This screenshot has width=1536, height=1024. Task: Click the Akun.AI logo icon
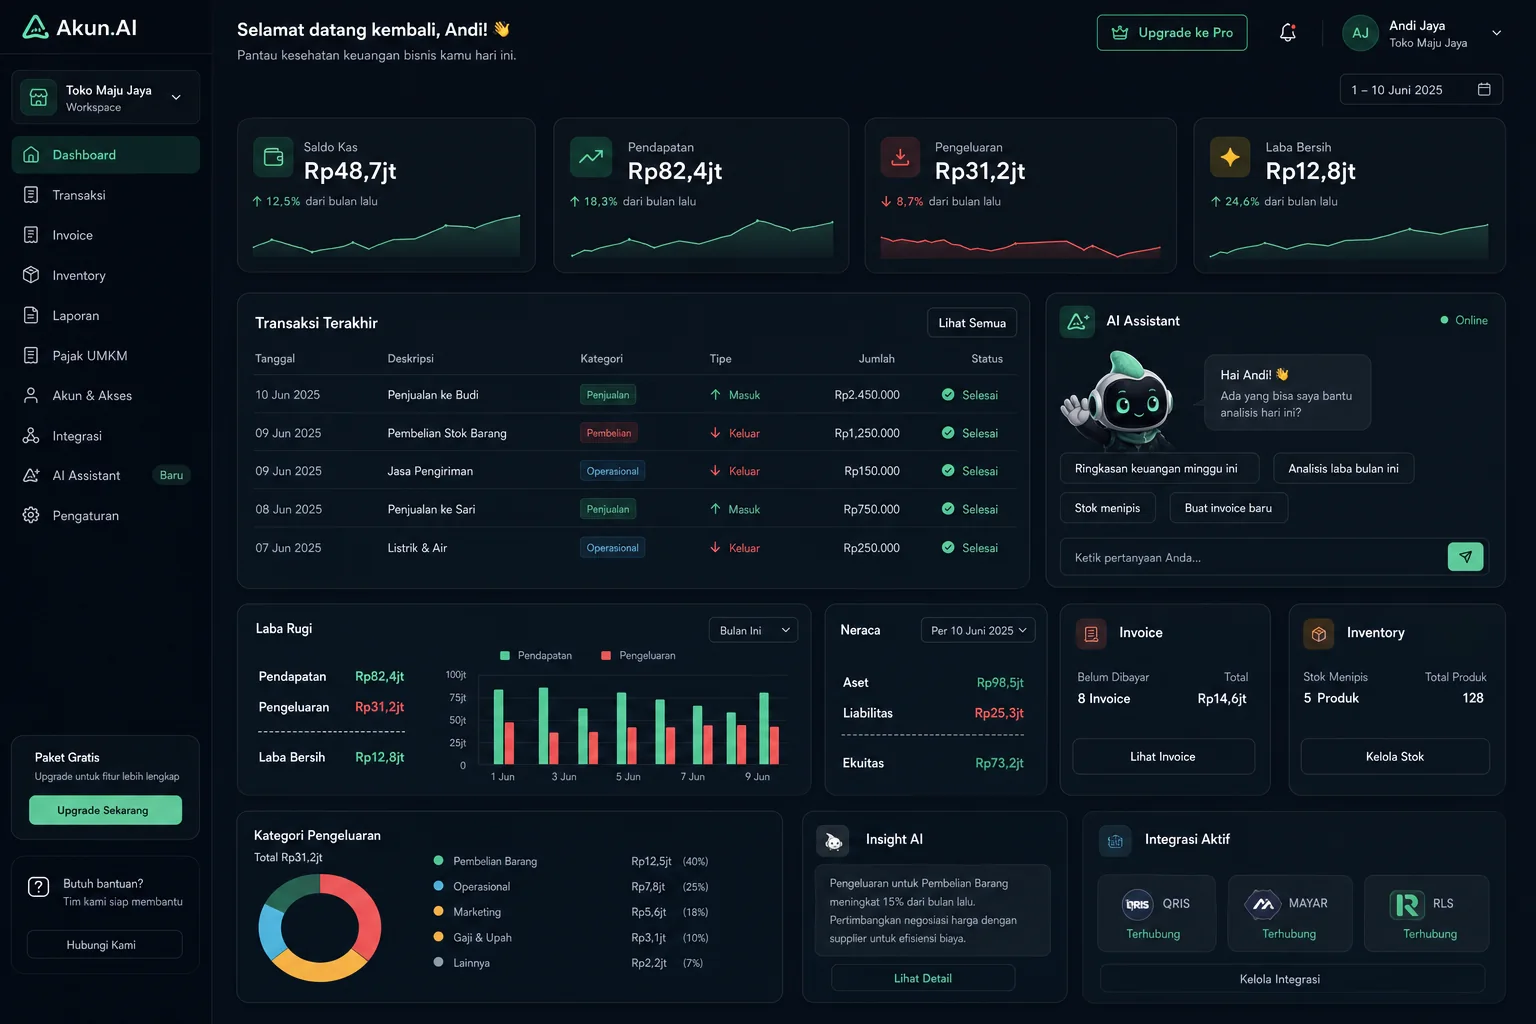(x=35, y=27)
